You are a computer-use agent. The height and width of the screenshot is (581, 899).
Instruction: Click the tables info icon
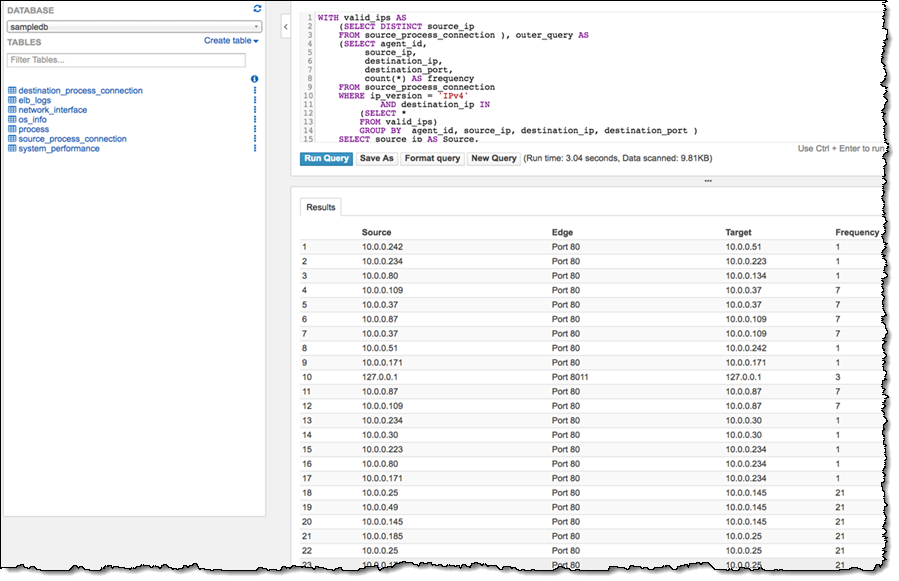(x=254, y=78)
